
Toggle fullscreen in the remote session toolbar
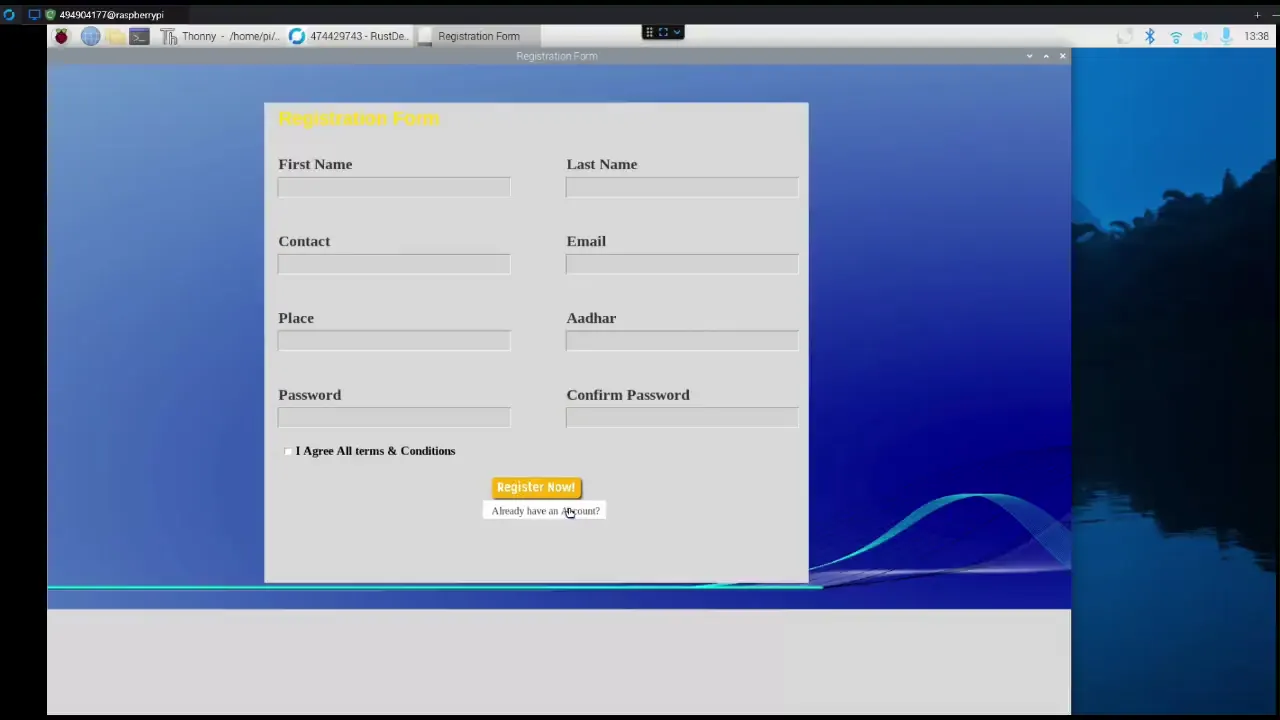click(x=662, y=32)
